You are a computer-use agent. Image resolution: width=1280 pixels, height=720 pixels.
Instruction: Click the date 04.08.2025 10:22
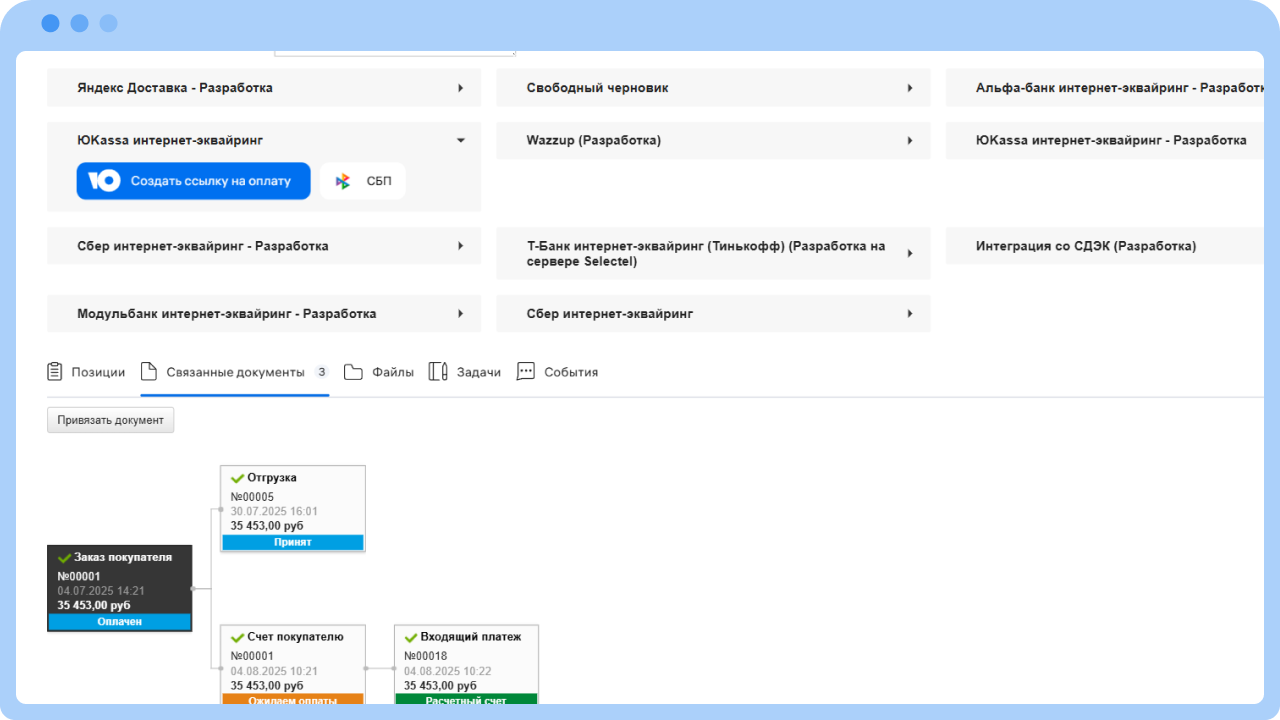[x=447, y=671]
